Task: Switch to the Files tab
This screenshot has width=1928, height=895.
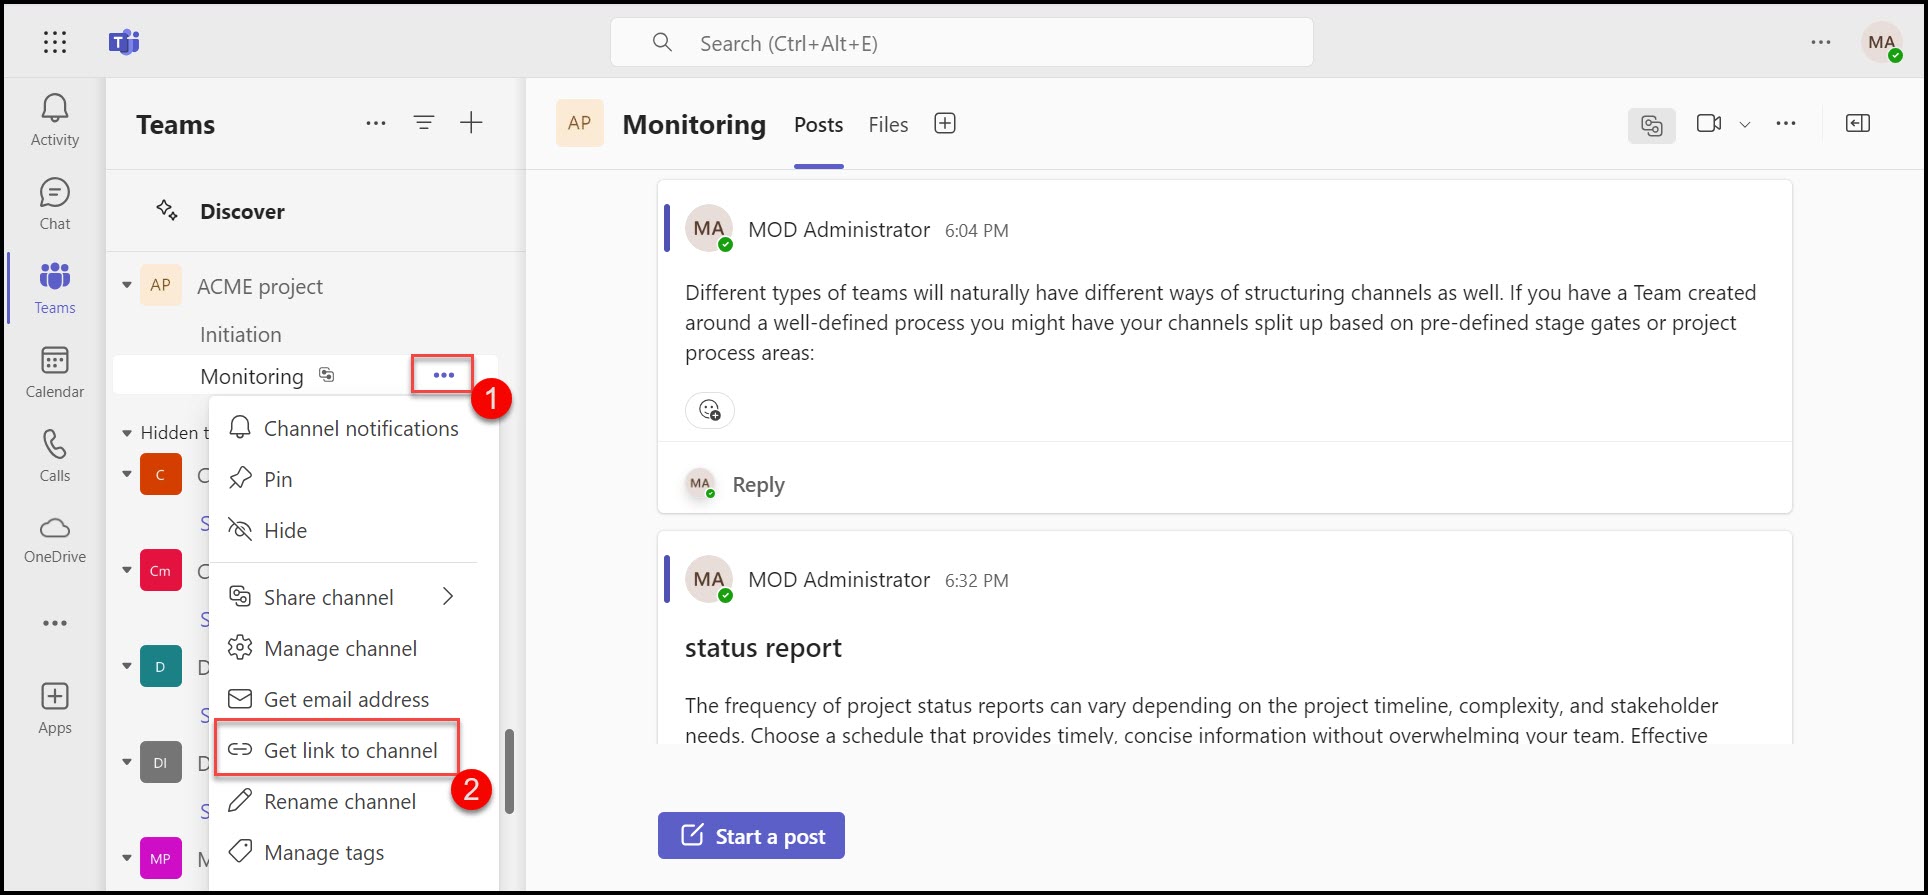Action: pyautogui.click(x=888, y=125)
